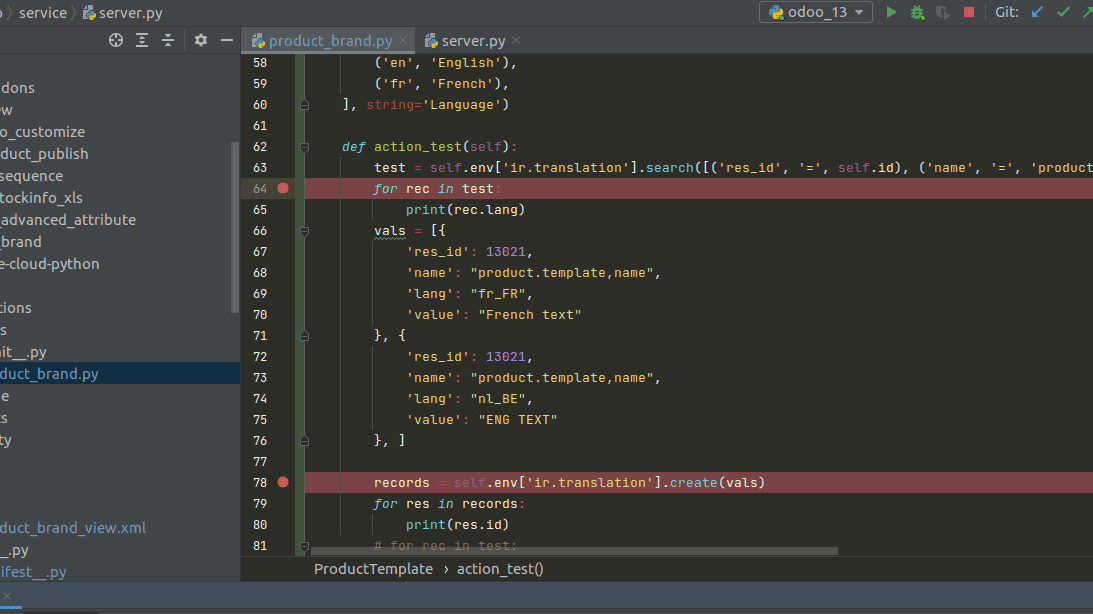1093x614 pixels.
Task: Close the server.py tab
Action: [x=516, y=40]
